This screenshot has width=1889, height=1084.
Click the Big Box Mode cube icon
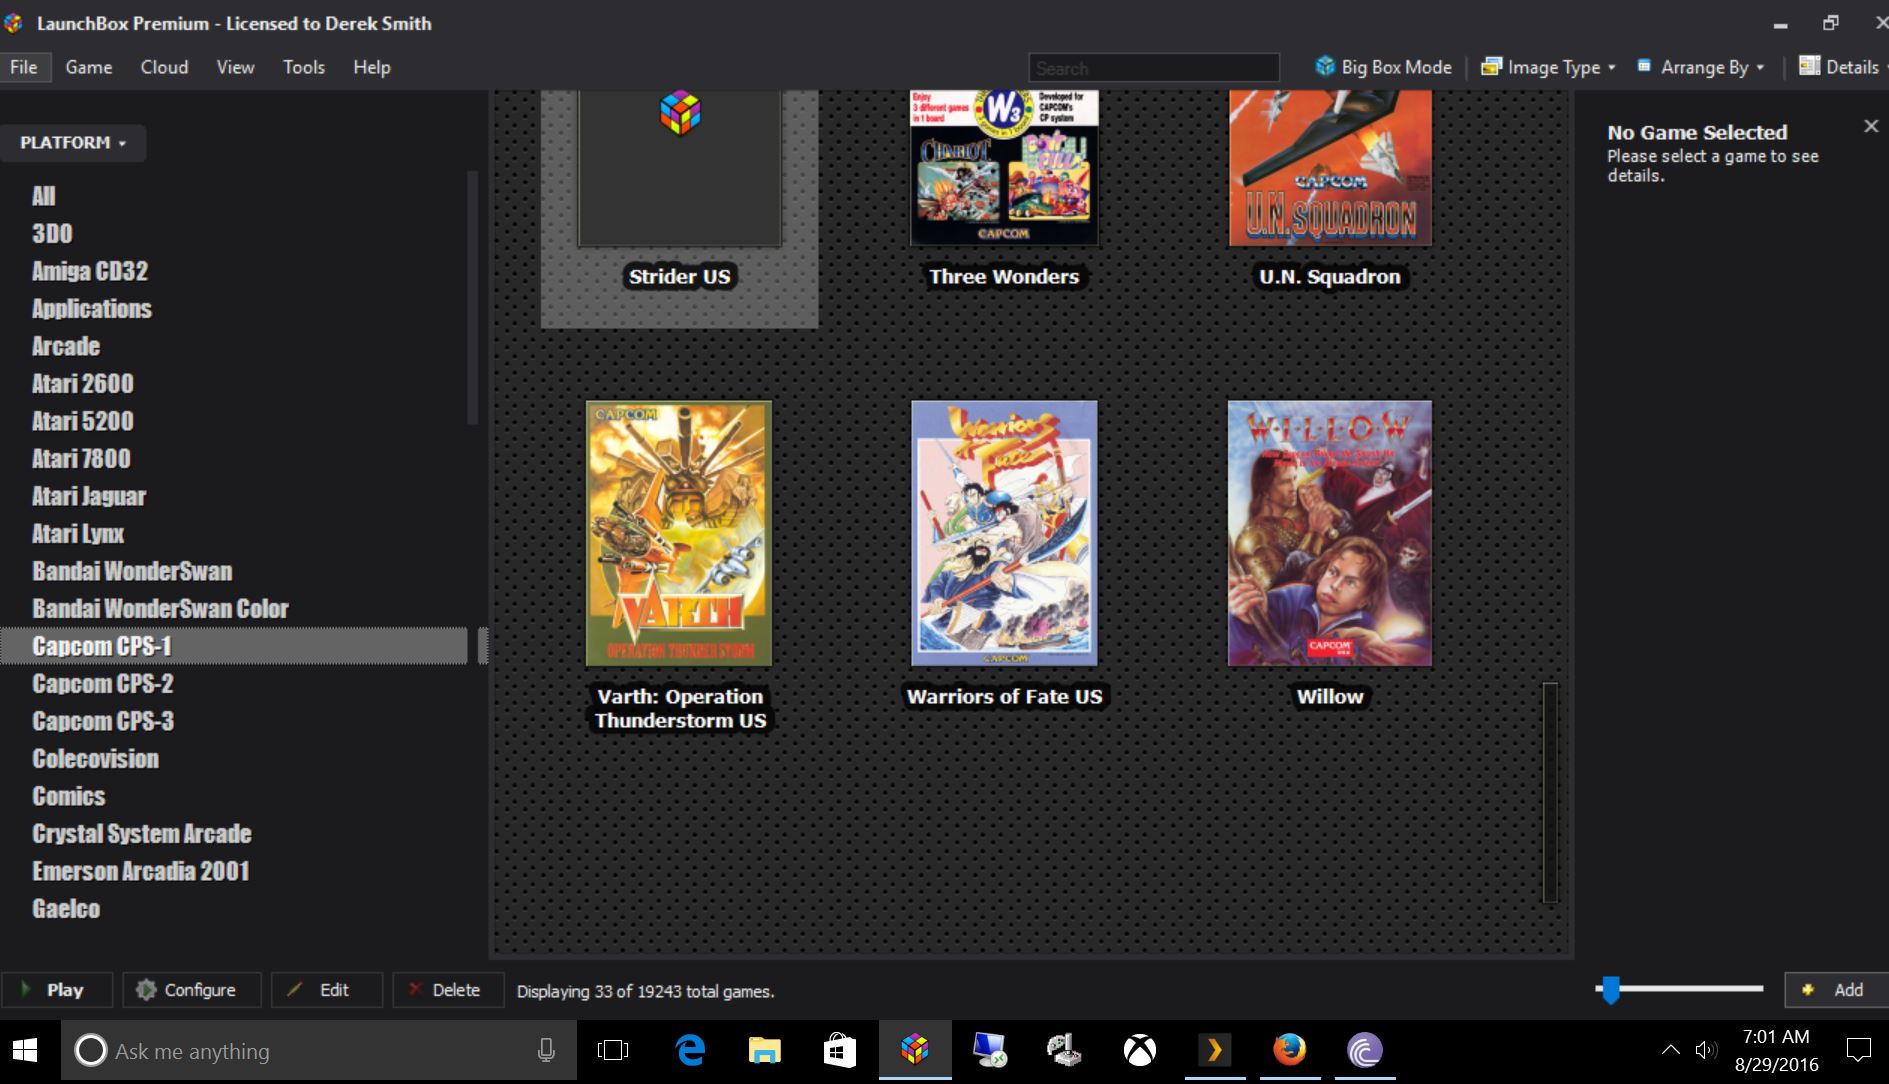click(1325, 66)
